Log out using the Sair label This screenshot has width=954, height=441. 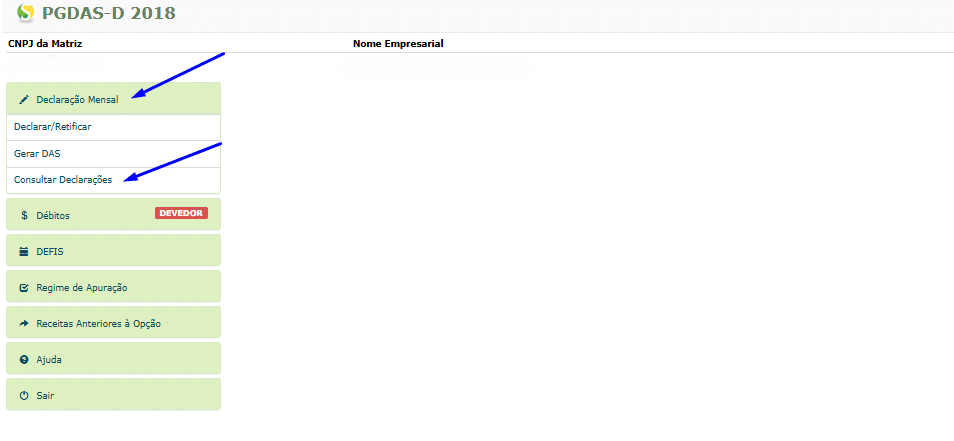click(45, 395)
